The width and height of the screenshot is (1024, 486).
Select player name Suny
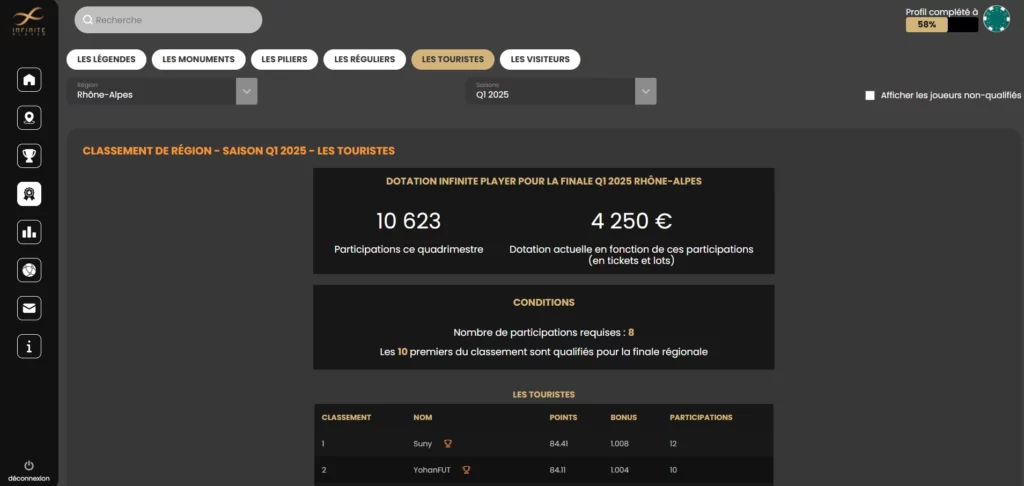point(423,444)
